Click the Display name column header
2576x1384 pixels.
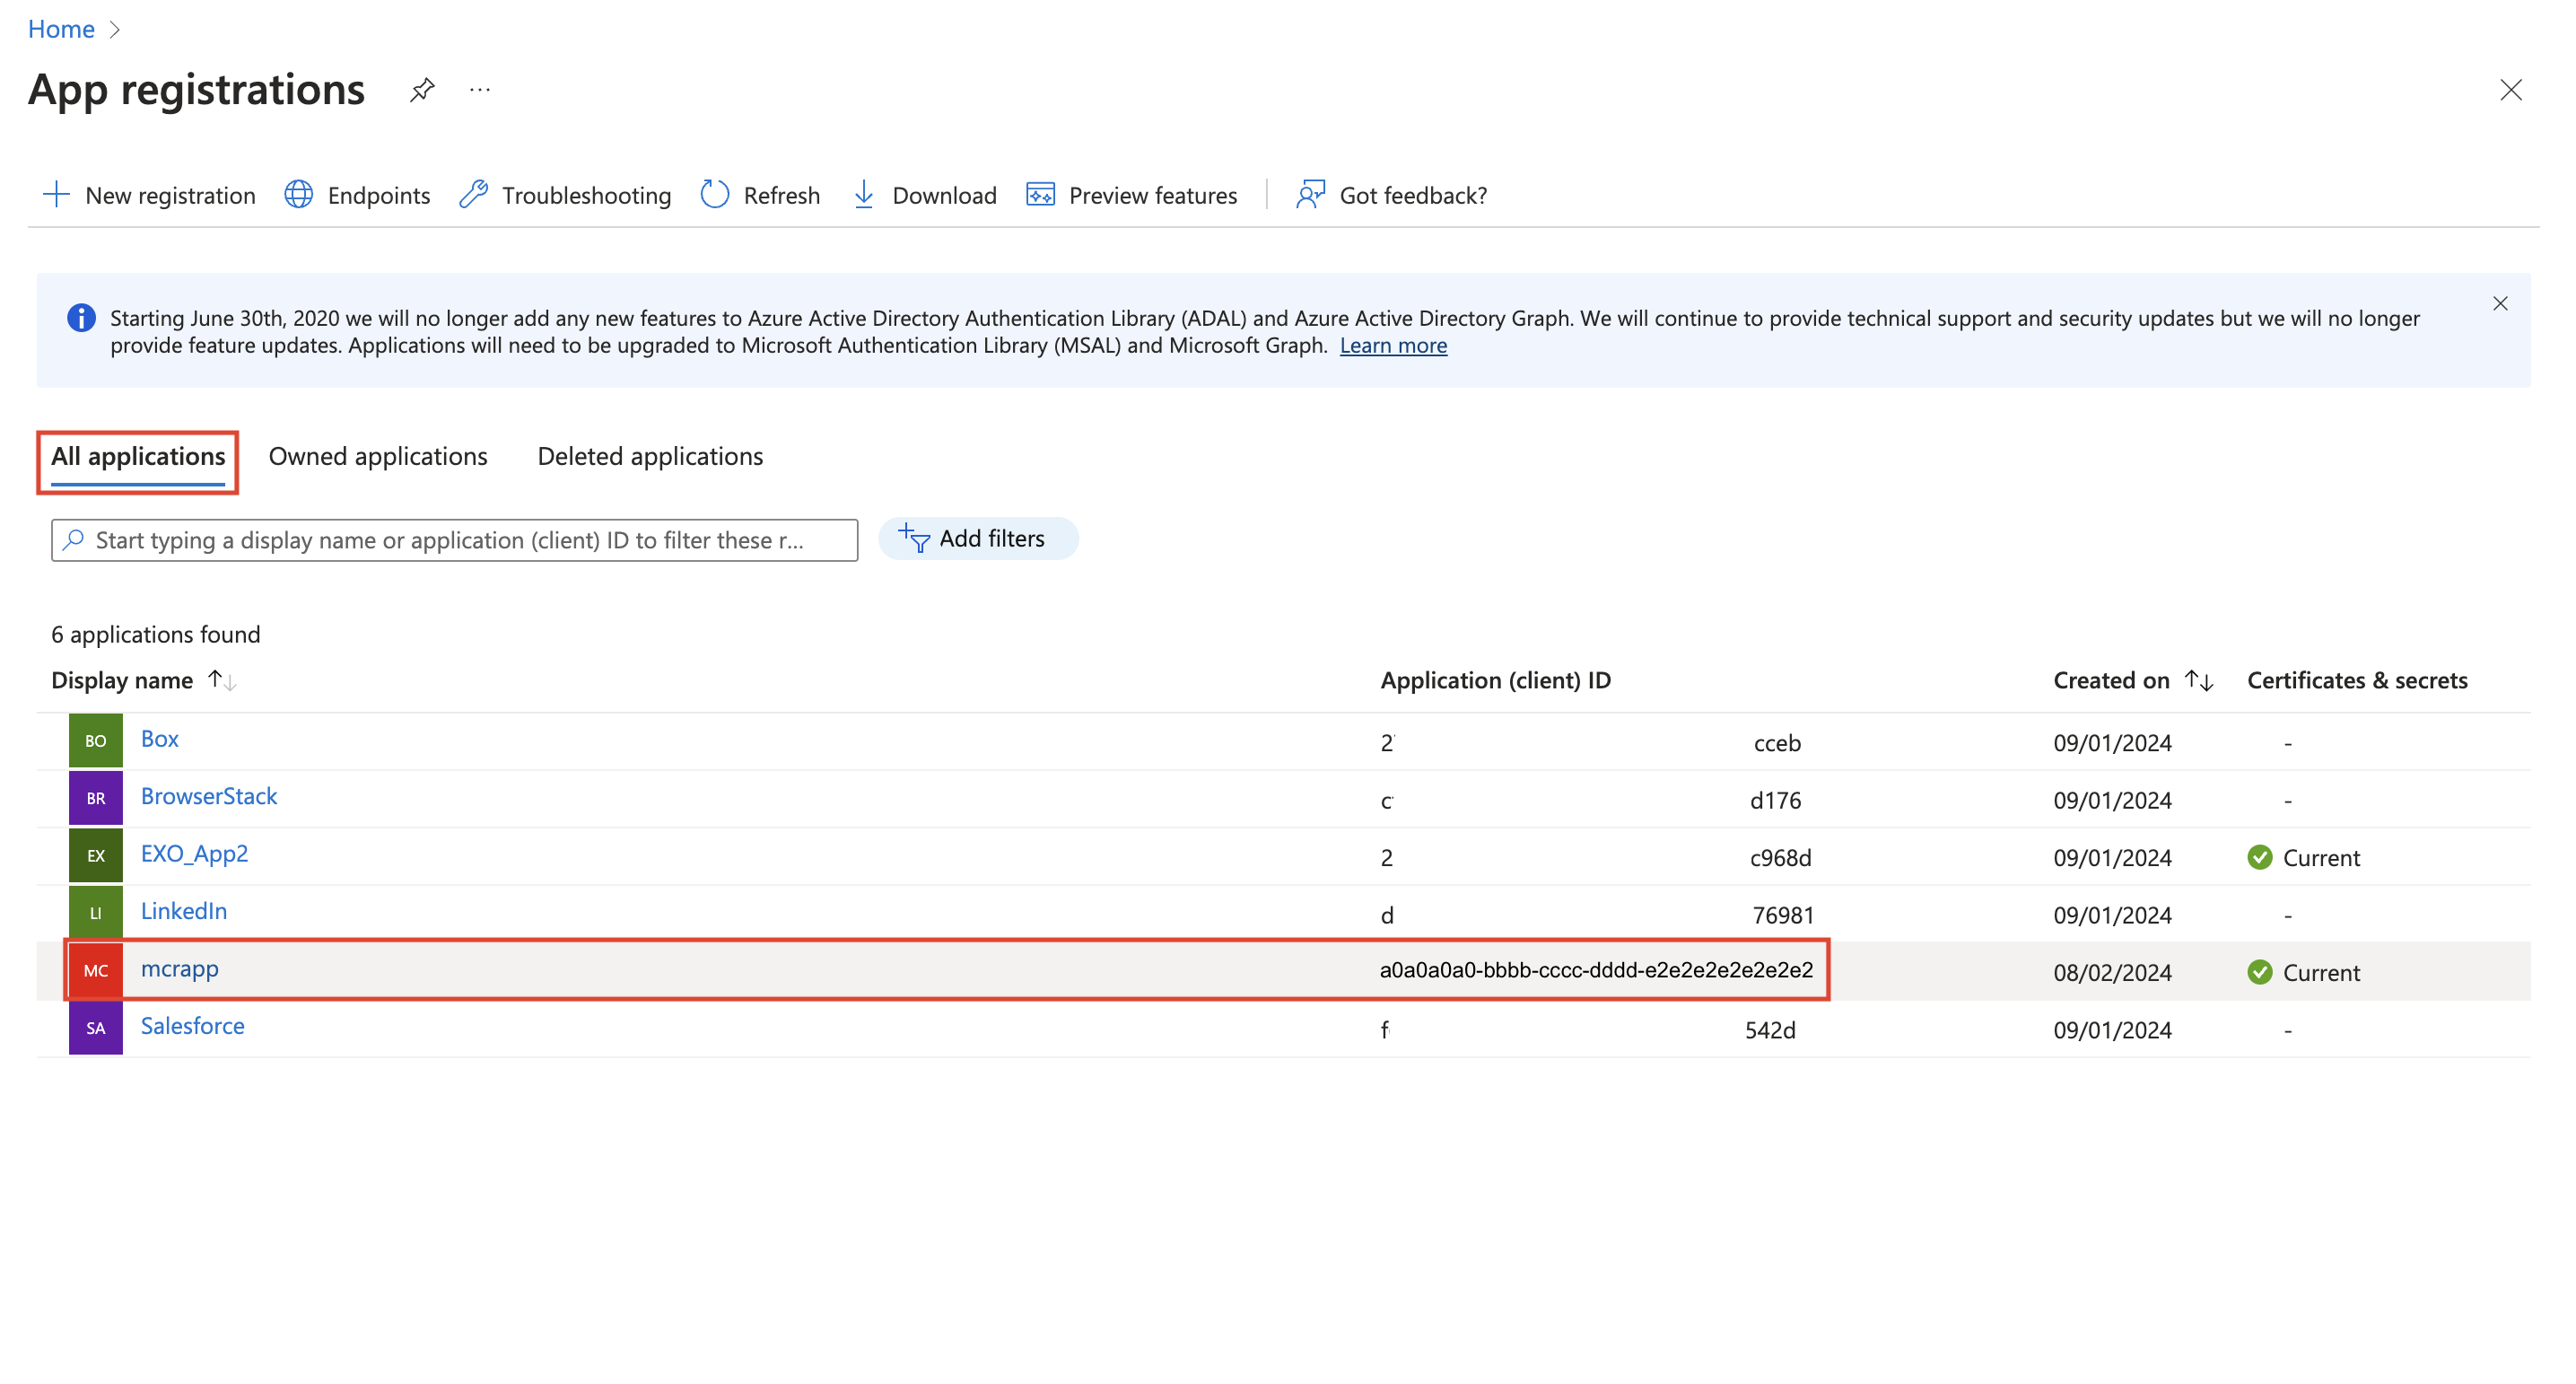click(122, 680)
